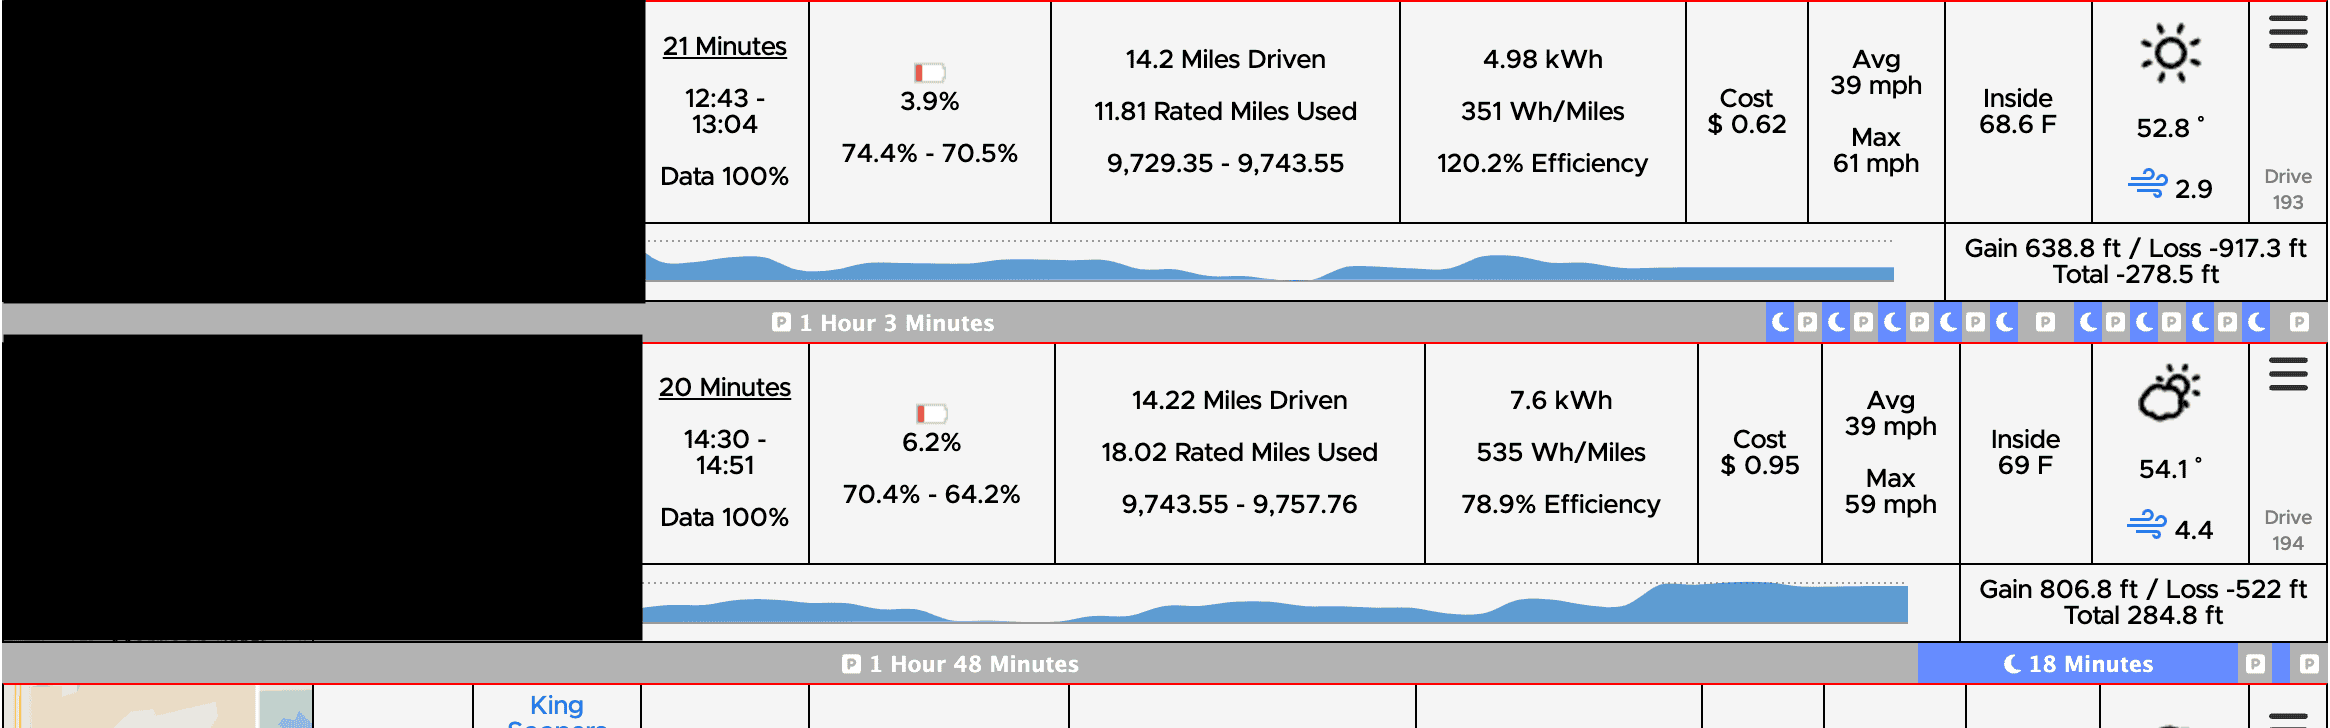The height and width of the screenshot is (728, 2330).
Task: Open the 20 Minutes drive link
Action: [x=725, y=387]
